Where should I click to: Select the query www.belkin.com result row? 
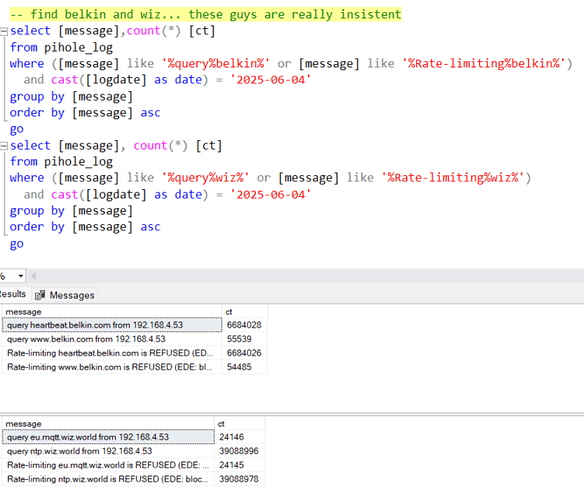(134, 339)
